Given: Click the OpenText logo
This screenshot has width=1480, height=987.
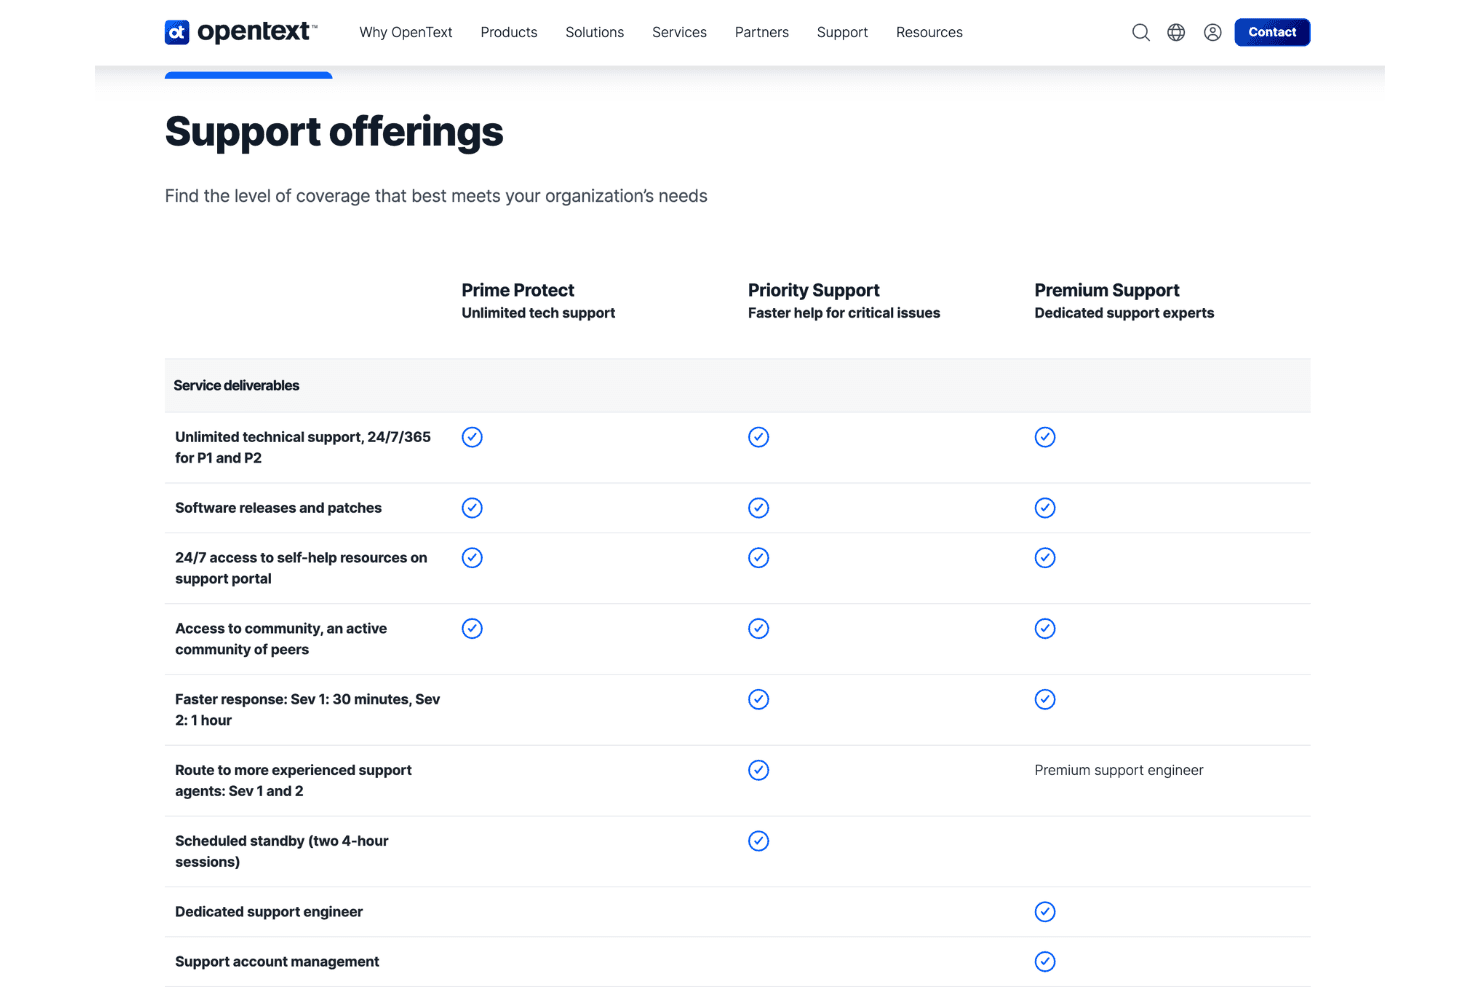Looking at the screenshot, I should pyautogui.click(x=241, y=32).
